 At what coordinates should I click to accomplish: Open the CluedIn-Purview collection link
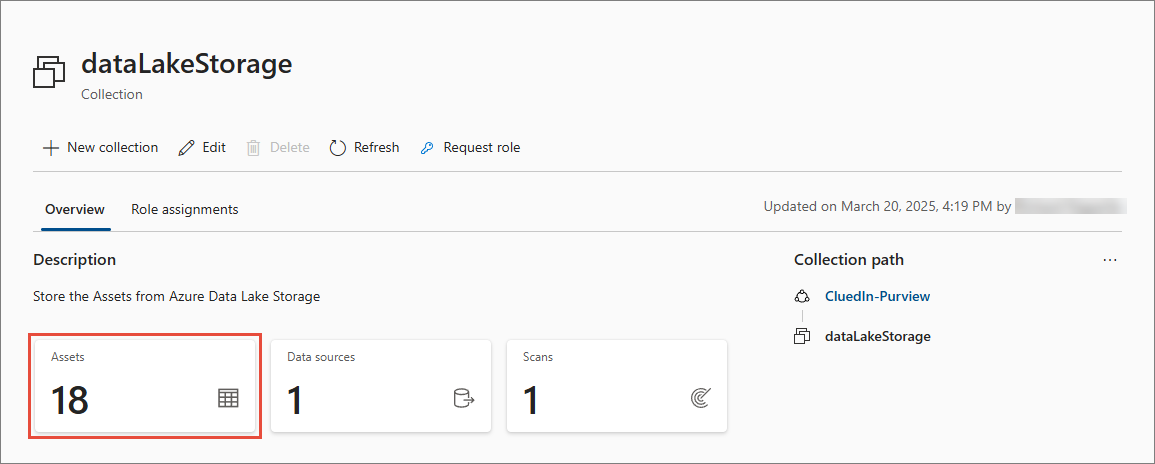(877, 296)
